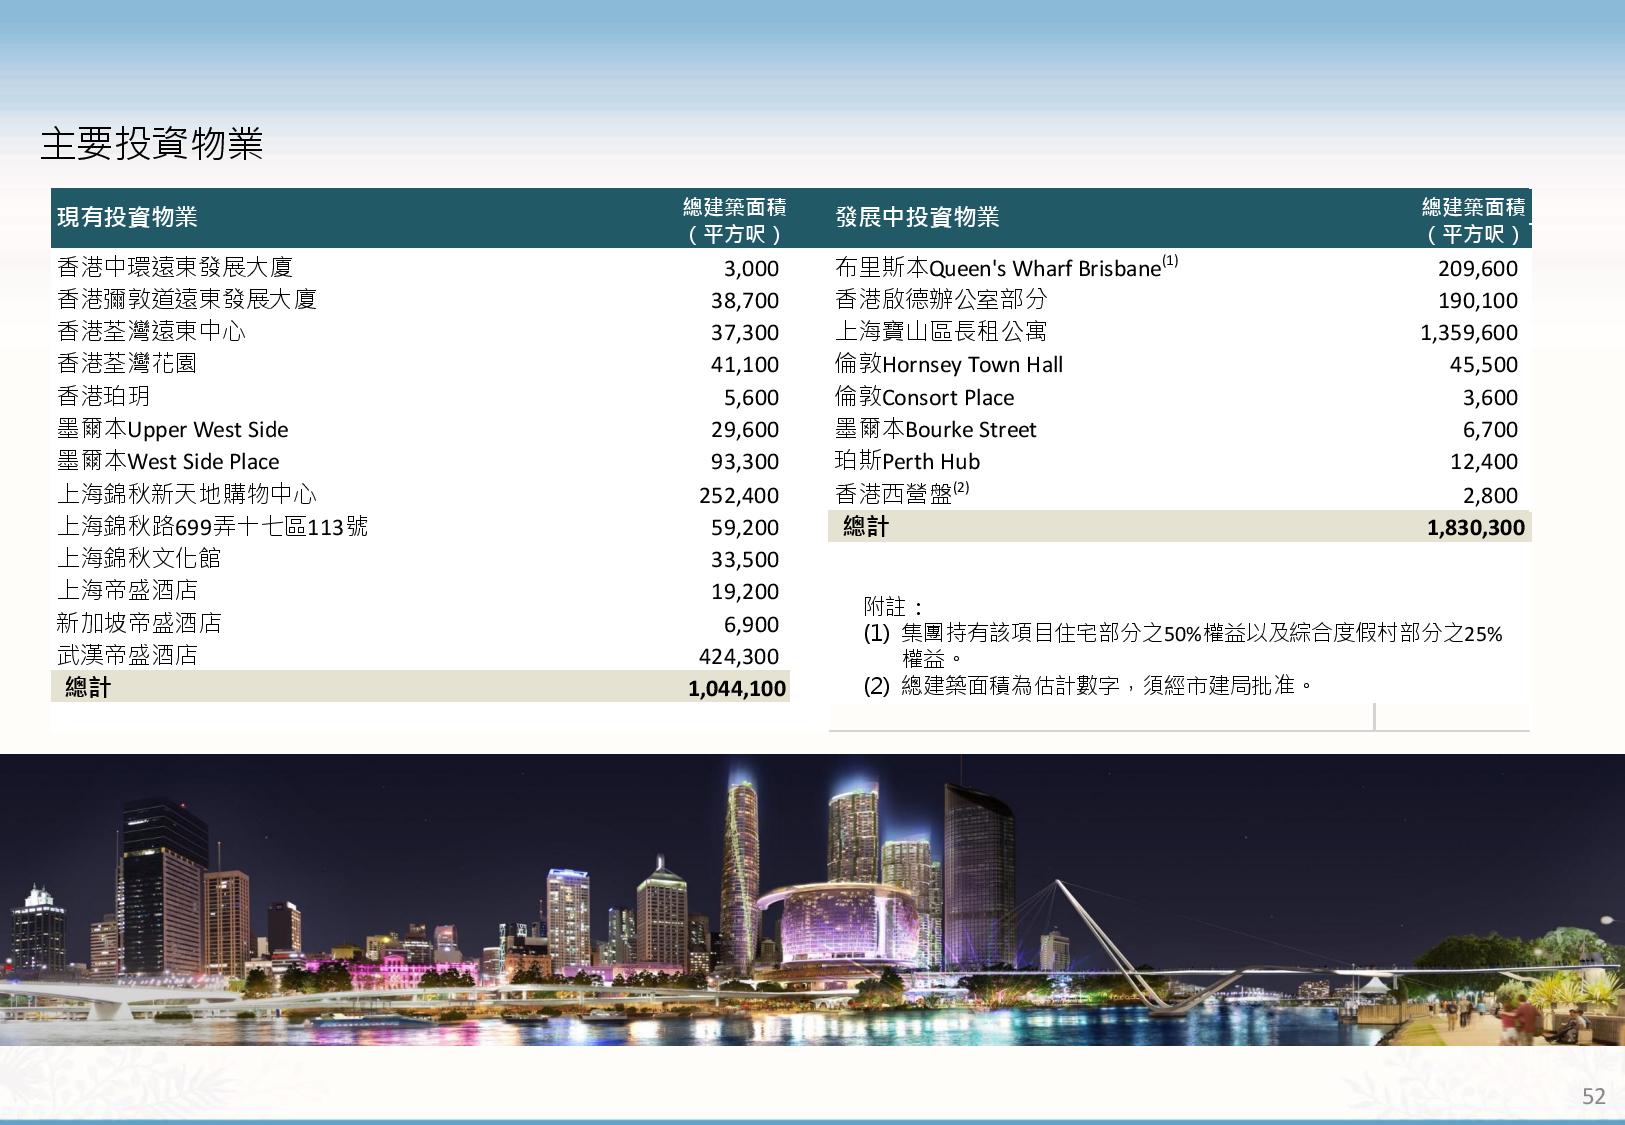Screen dimensions: 1625x1125
Task: Click the value 3,000
Action: click(751, 268)
